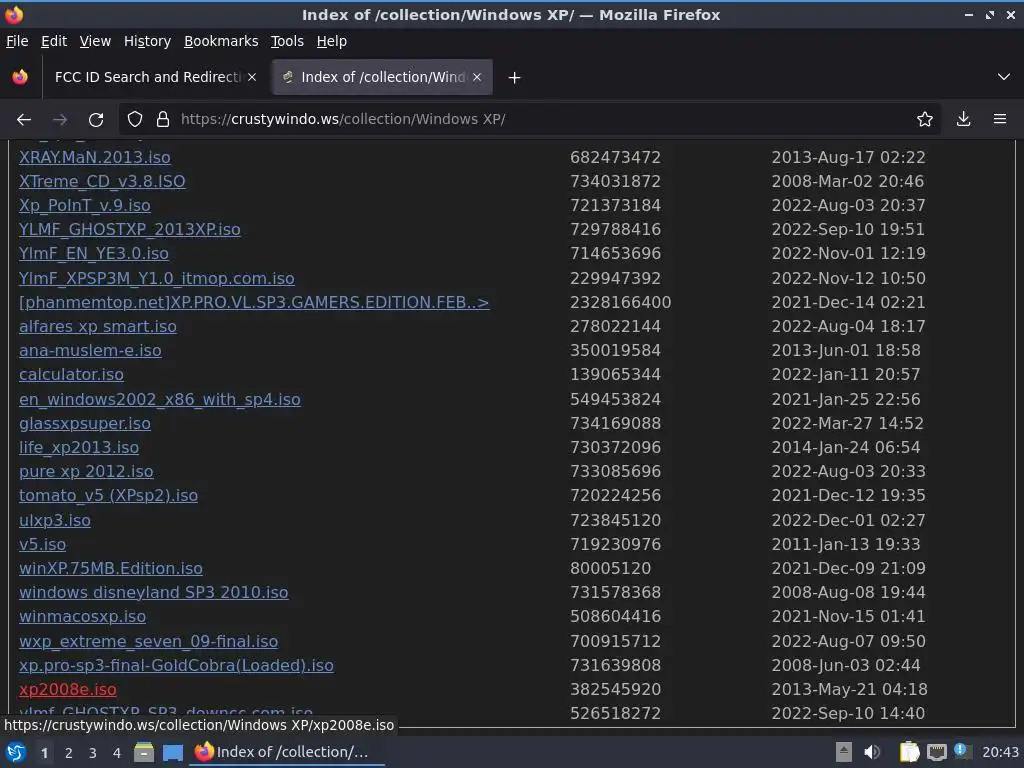Click wxp_extreme_seven_09-final.iso link

148,642
